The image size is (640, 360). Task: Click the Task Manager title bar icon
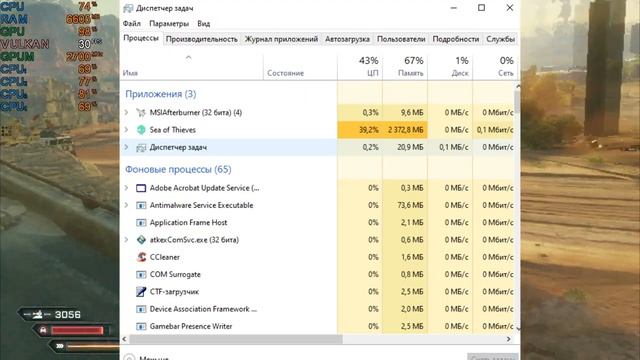click(128, 8)
